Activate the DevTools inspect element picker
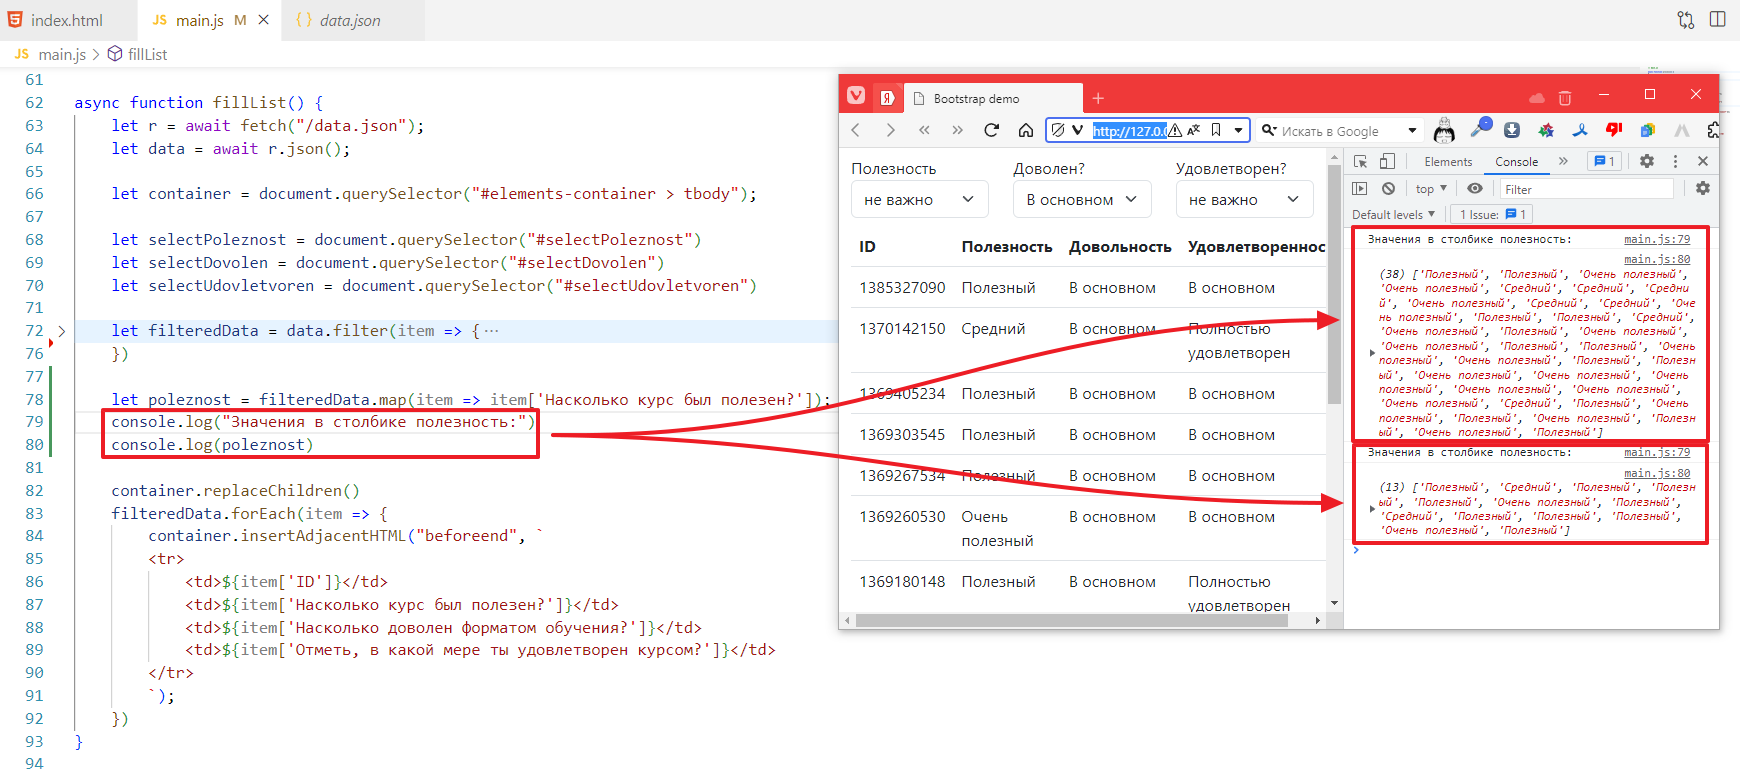This screenshot has height=770, width=1740. [x=1360, y=162]
